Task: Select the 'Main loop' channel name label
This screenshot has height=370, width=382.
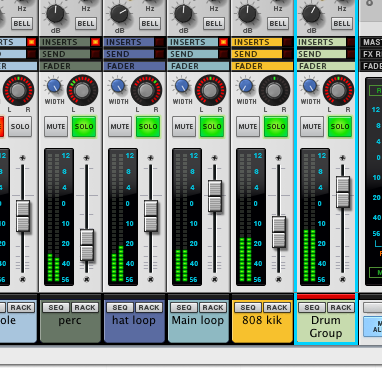Action: point(198,321)
